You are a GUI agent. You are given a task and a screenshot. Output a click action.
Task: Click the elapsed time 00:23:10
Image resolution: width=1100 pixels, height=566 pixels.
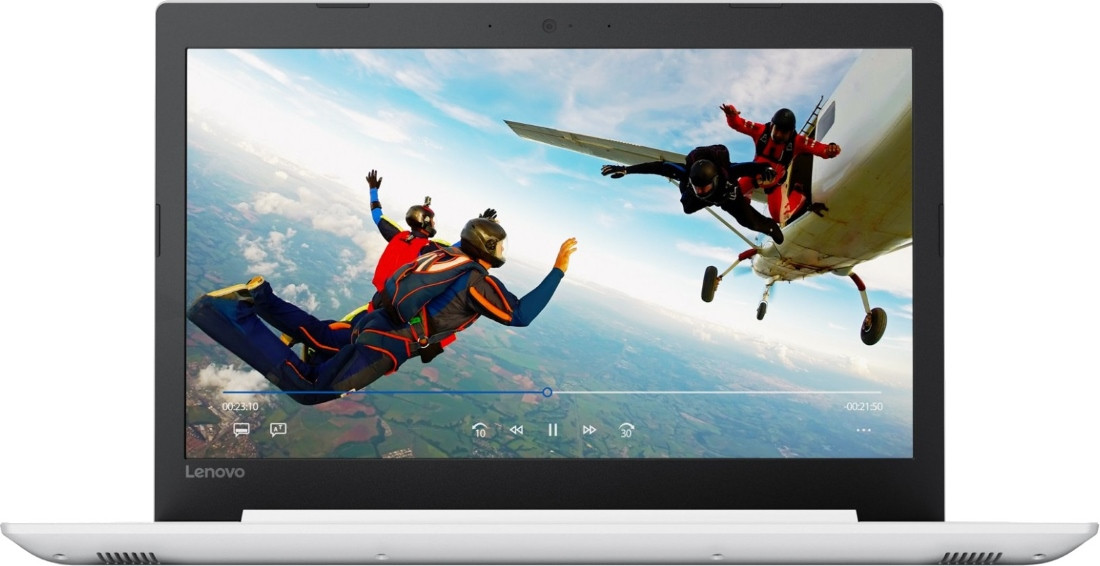point(240,407)
